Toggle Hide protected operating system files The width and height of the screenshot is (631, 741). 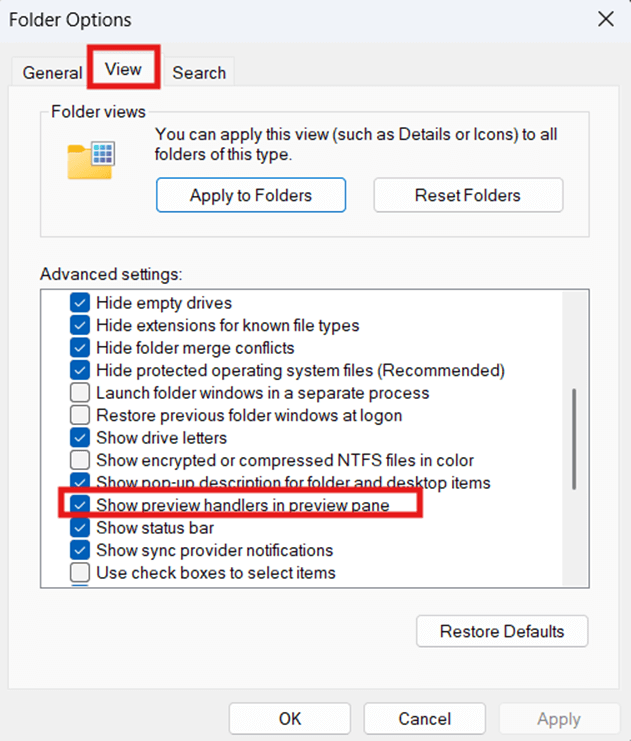pos(80,370)
